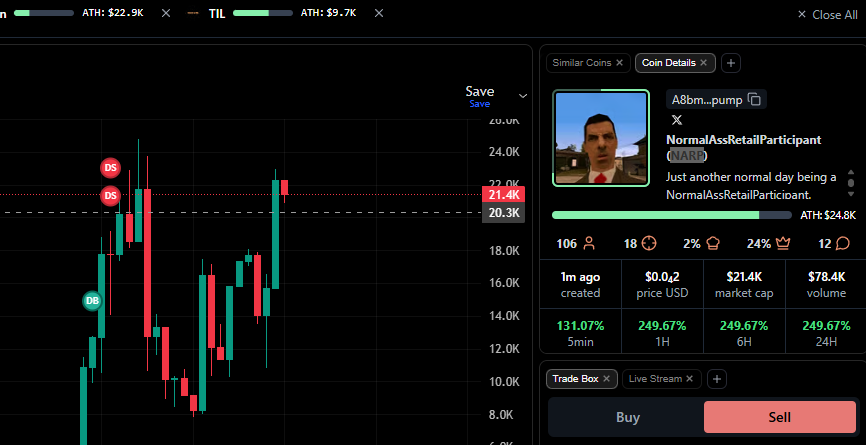The height and width of the screenshot is (445, 866).
Task: Click the green DB chart marker
Action: [92, 301]
